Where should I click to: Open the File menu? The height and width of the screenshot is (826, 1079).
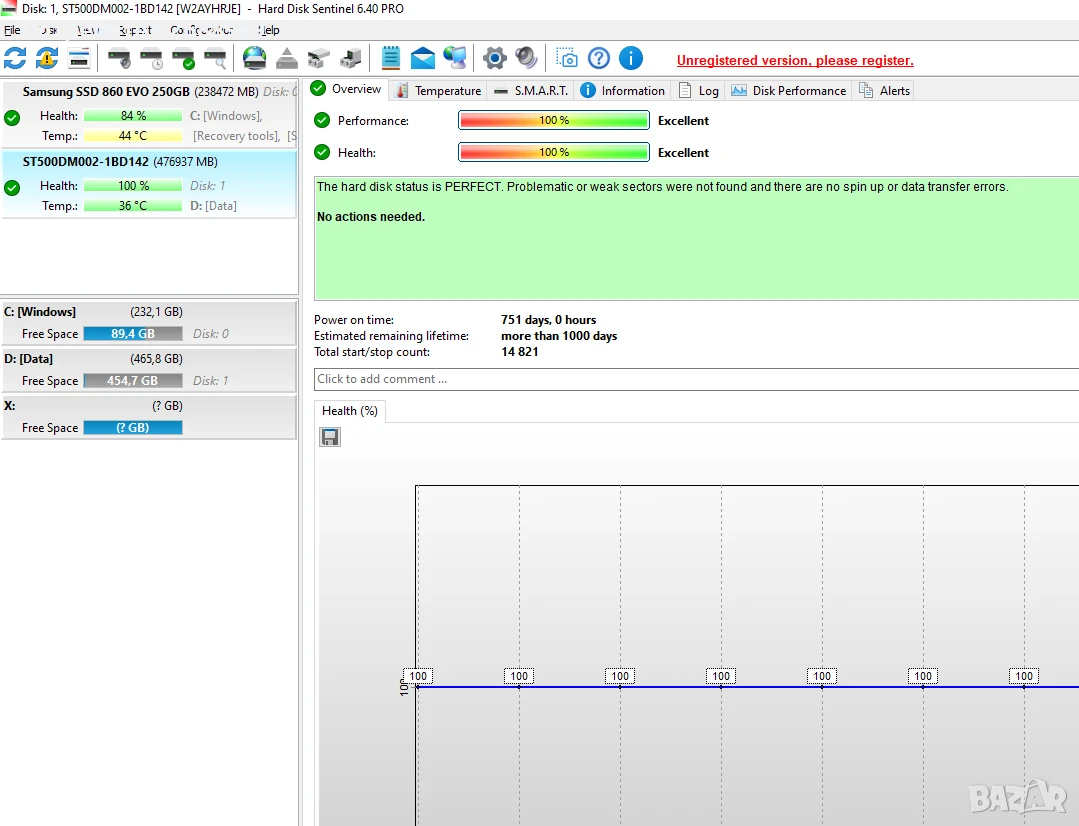pos(12,30)
